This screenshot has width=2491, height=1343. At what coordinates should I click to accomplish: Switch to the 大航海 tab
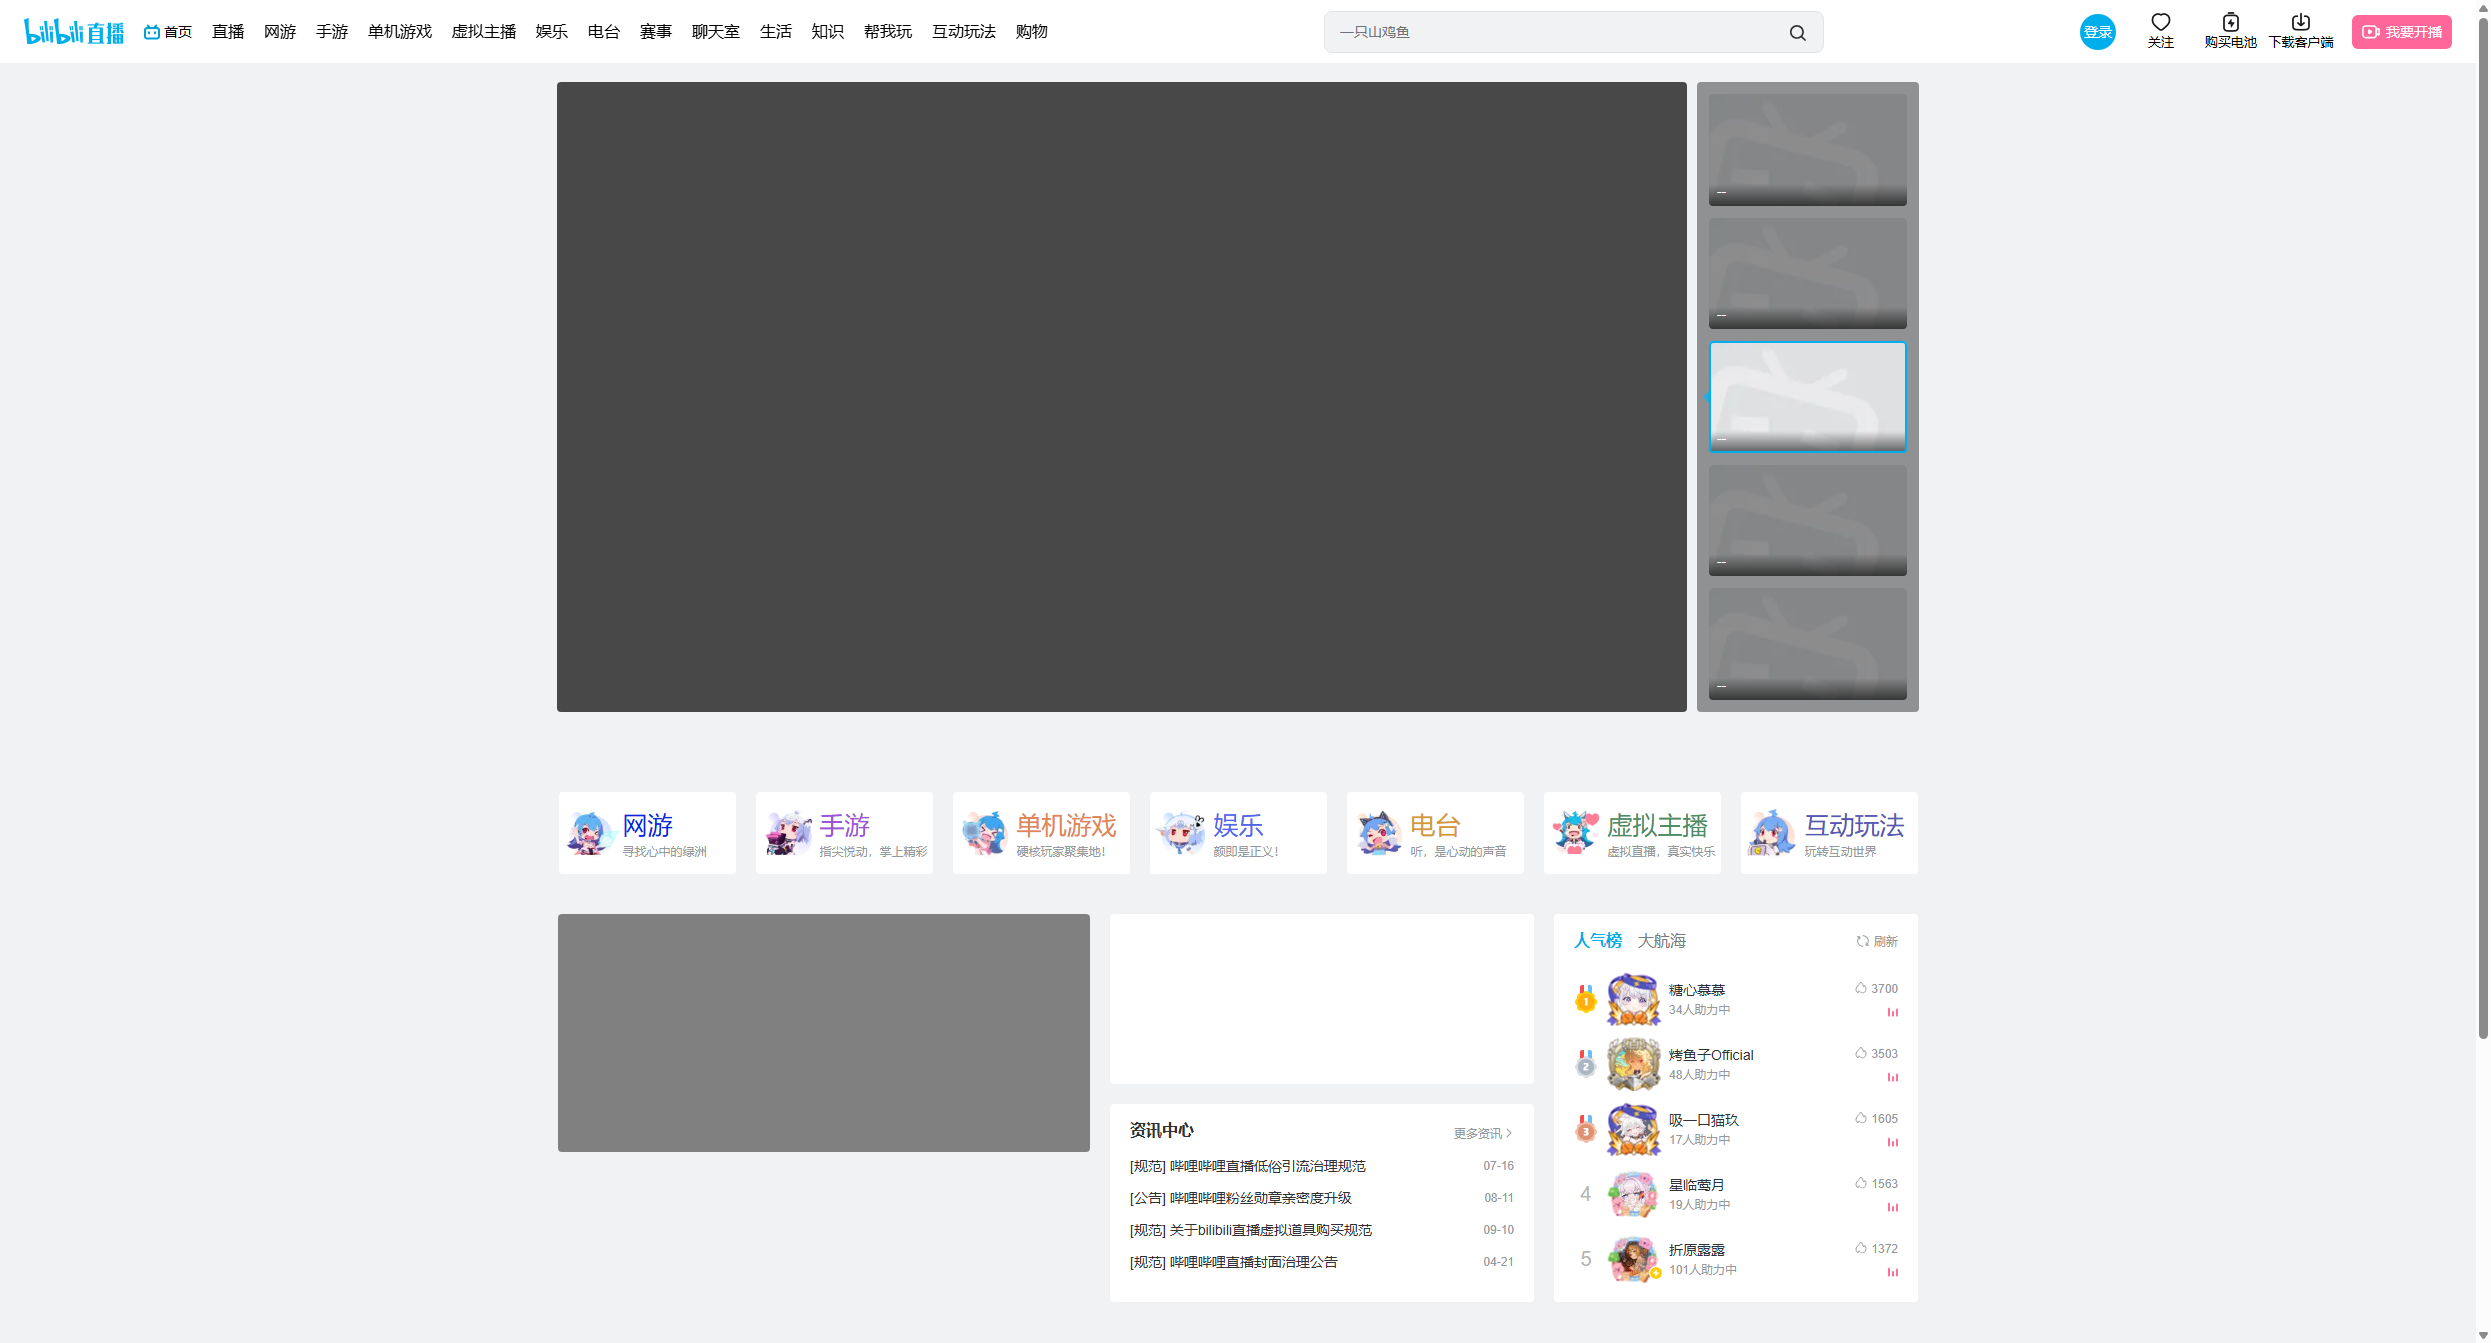tap(1662, 941)
